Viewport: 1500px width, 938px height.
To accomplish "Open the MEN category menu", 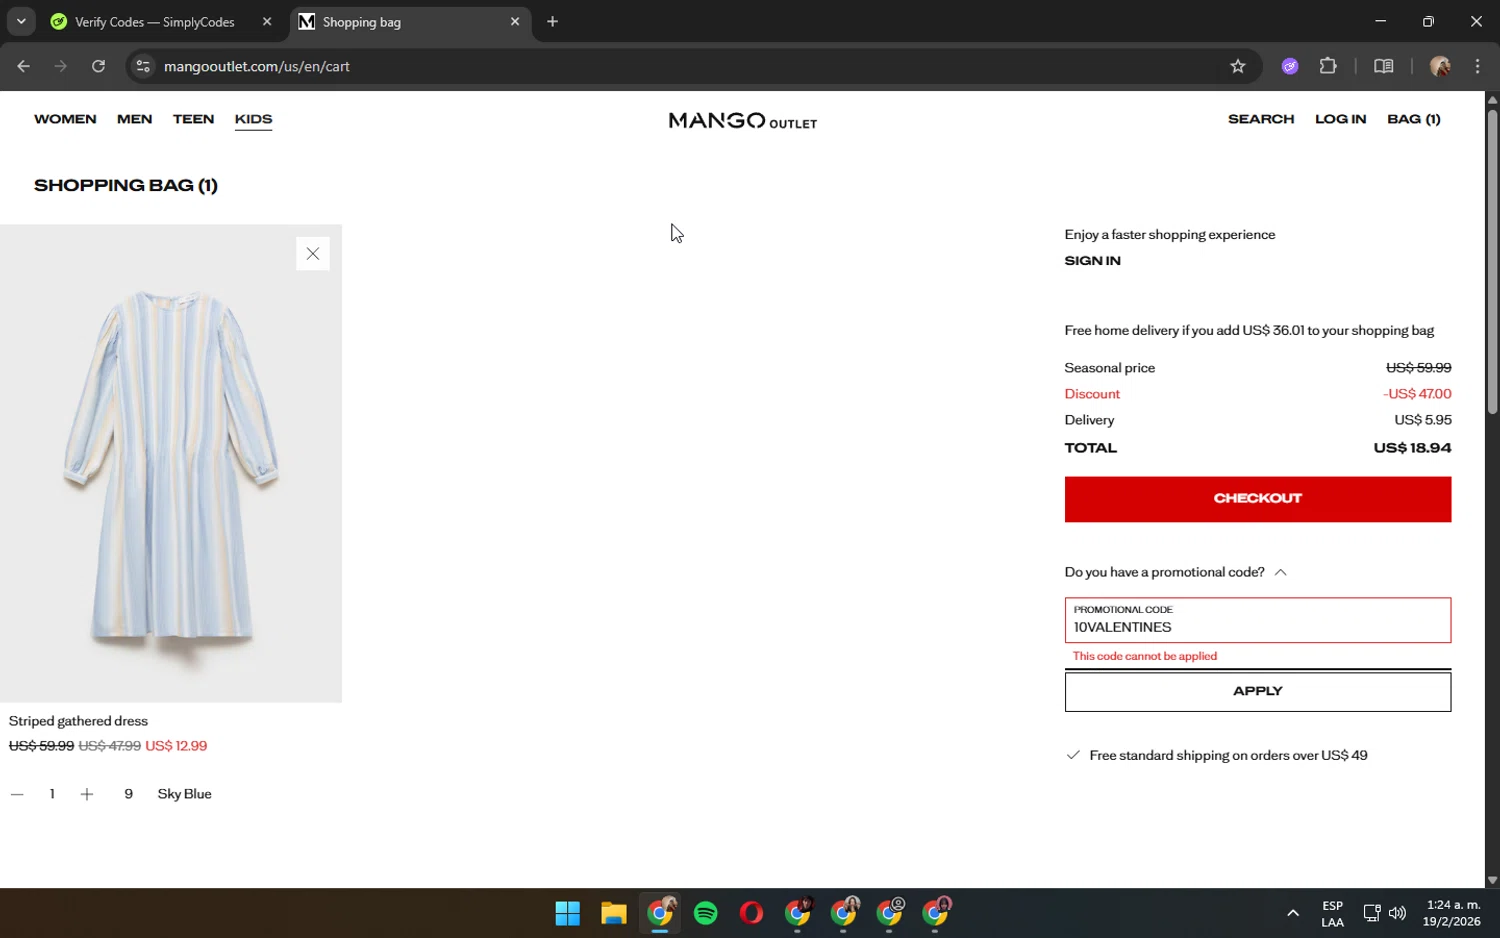I will (135, 119).
